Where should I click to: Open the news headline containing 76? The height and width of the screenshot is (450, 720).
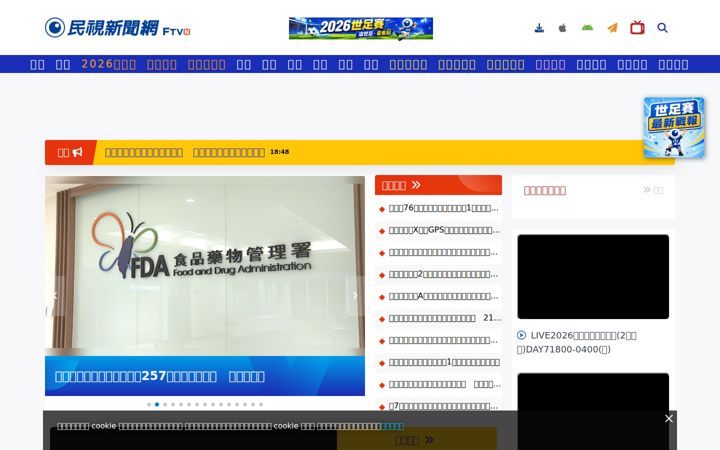point(444,208)
